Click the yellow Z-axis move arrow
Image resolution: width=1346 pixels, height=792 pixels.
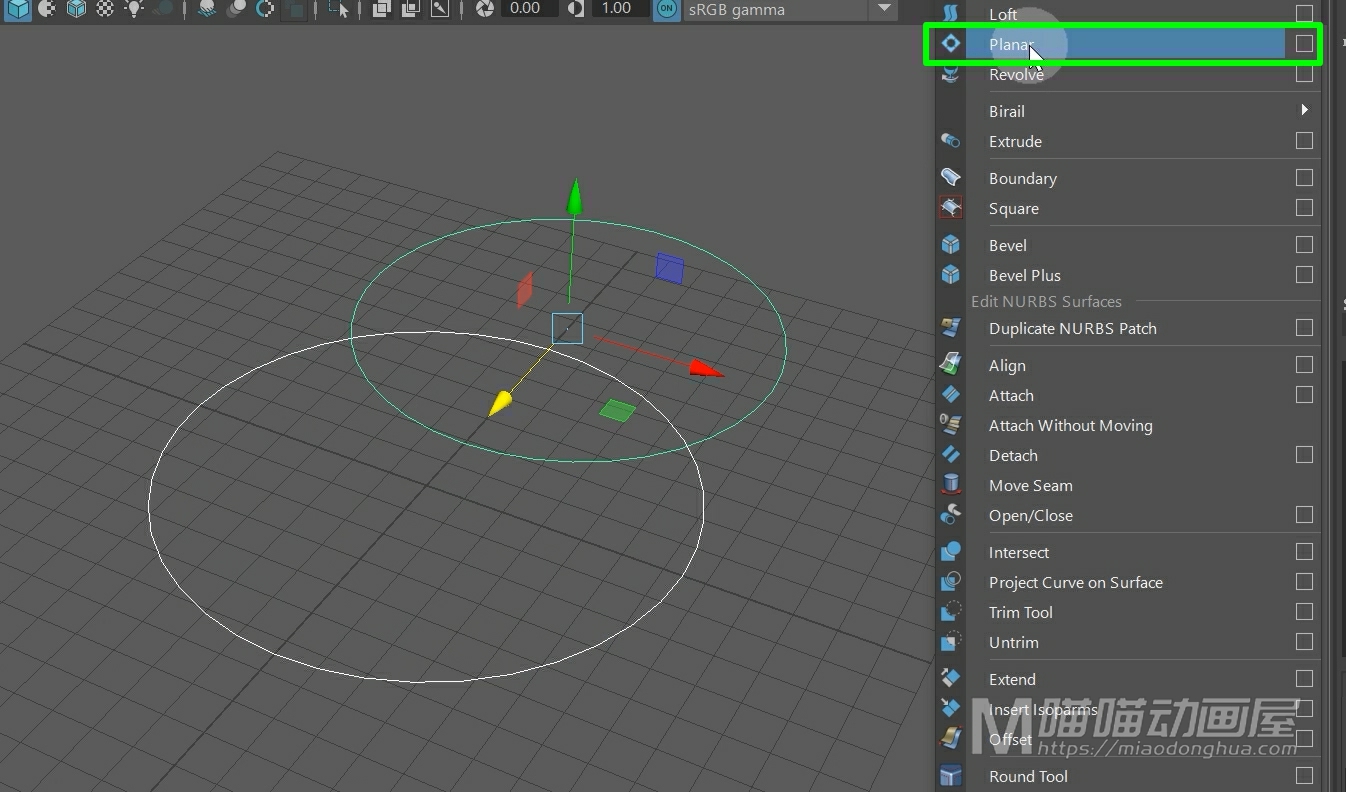click(x=500, y=404)
